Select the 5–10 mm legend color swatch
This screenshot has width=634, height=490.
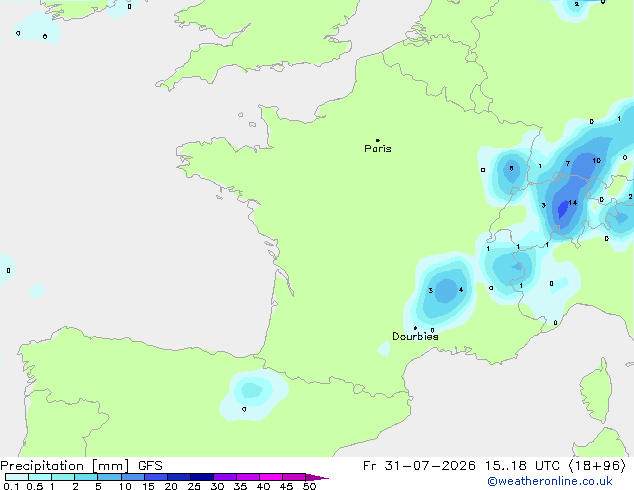pyautogui.click(x=109, y=477)
